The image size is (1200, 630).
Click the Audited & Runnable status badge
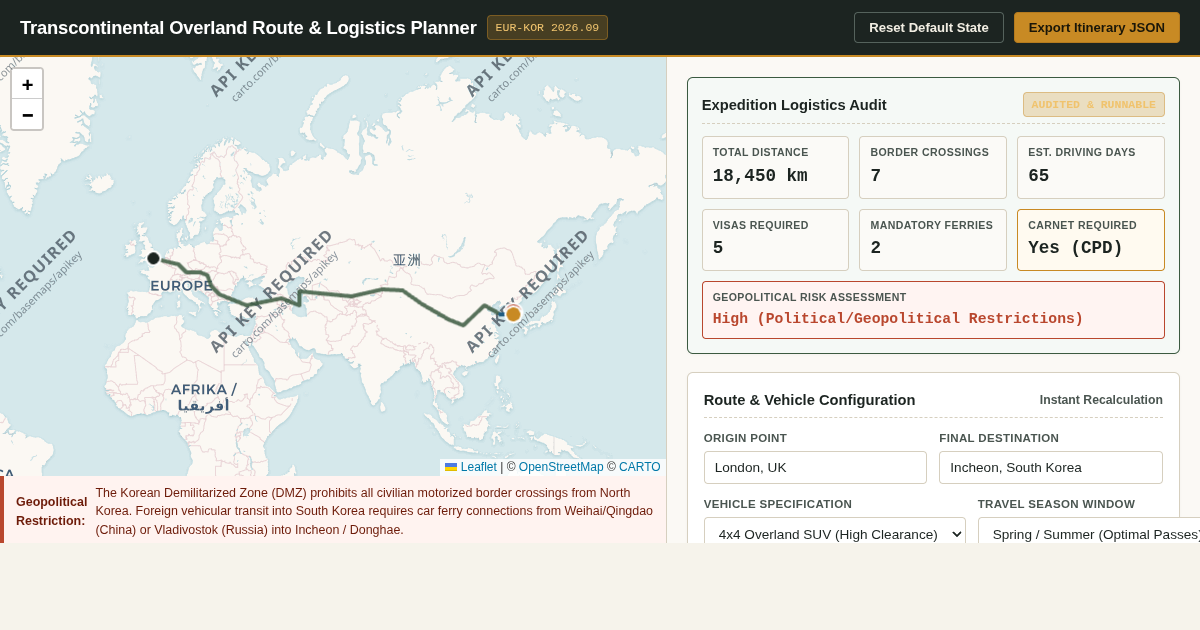tap(1094, 104)
